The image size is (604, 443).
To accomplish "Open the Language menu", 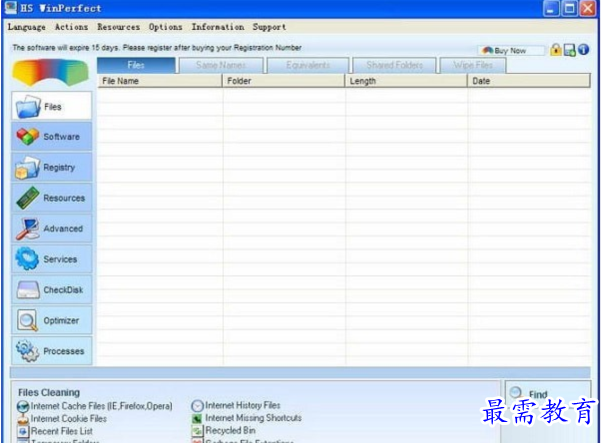I will pyautogui.click(x=27, y=27).
